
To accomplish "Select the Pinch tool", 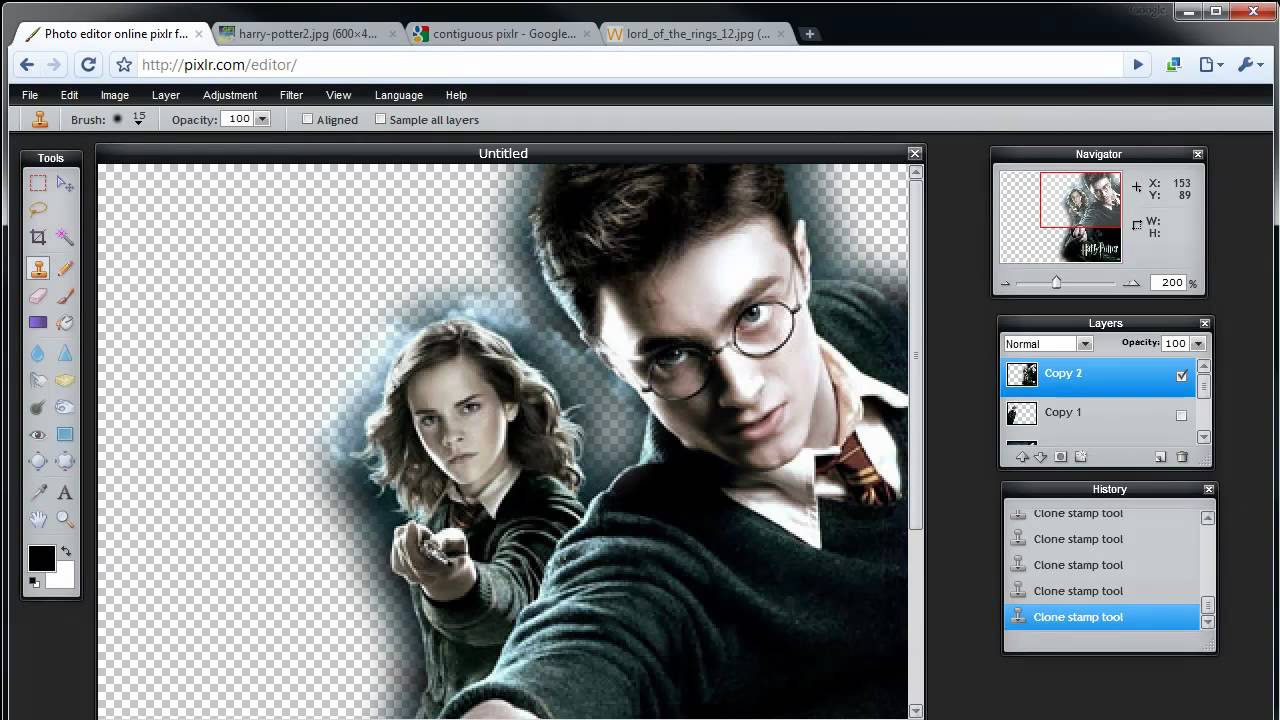I will 65,461.
